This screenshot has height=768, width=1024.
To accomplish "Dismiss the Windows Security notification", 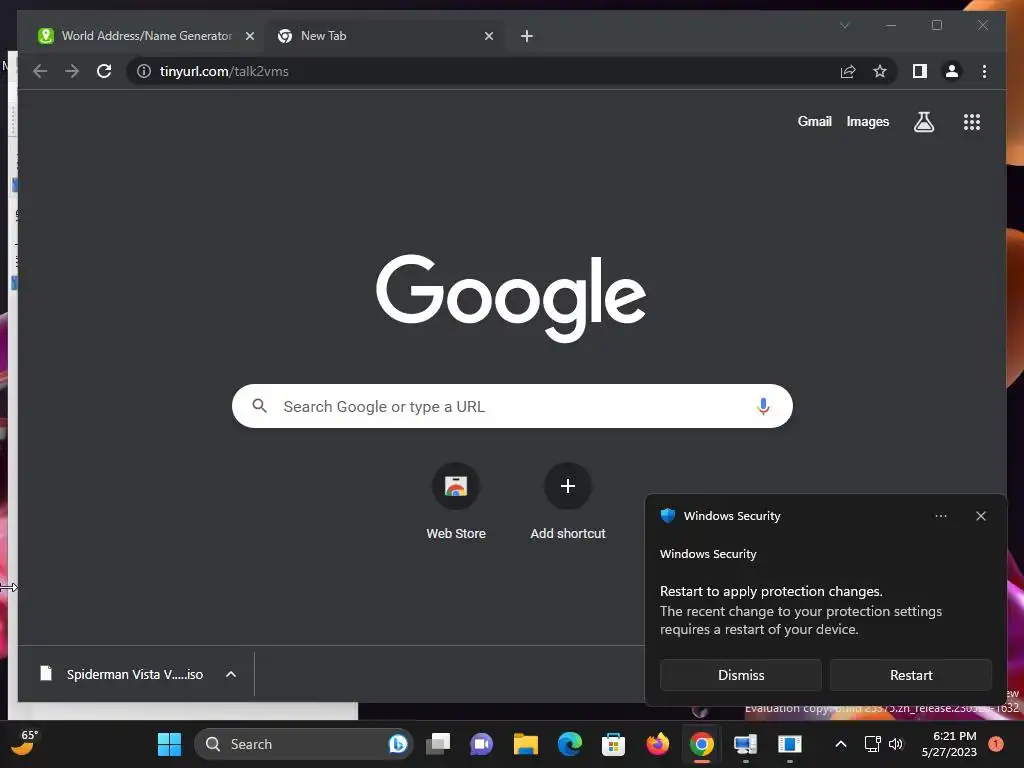I will click(741, 675).
